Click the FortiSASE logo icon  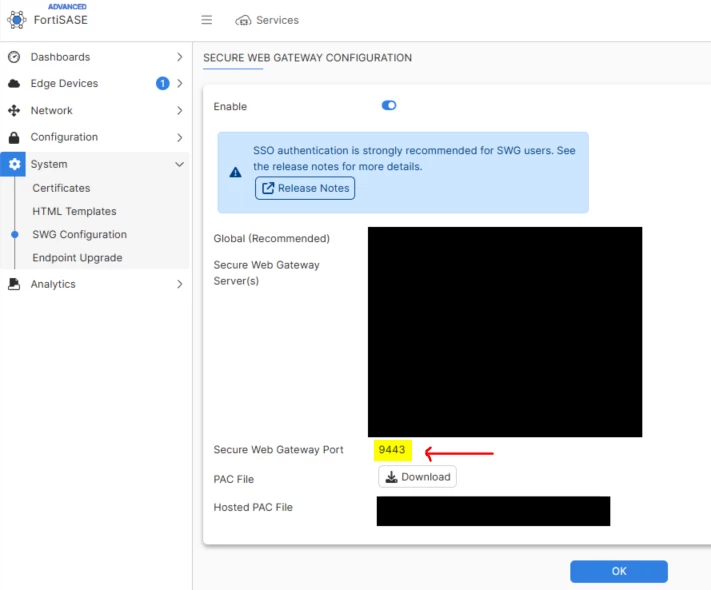pos(17,20)
